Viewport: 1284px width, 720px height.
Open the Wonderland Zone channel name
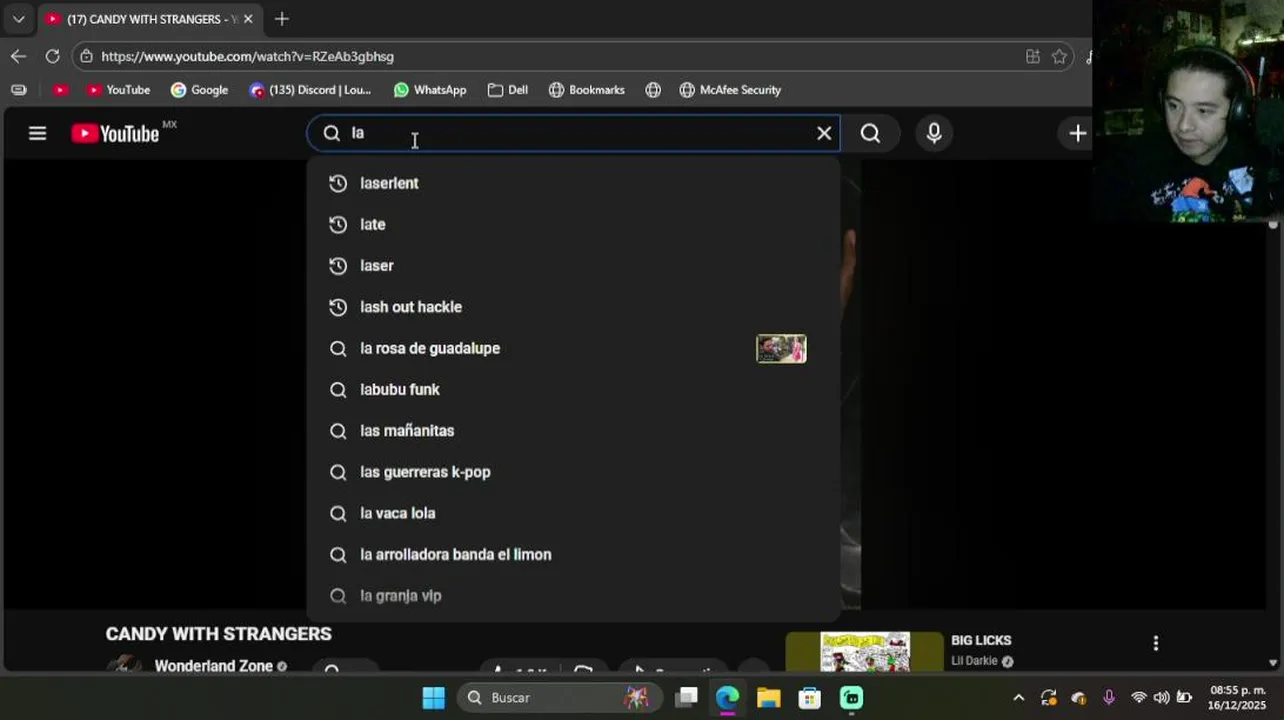(213, 666)
